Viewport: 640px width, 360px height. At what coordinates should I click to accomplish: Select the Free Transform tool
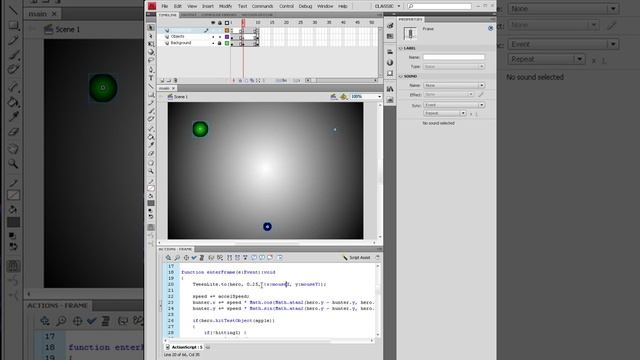click(x=151, y=44)
